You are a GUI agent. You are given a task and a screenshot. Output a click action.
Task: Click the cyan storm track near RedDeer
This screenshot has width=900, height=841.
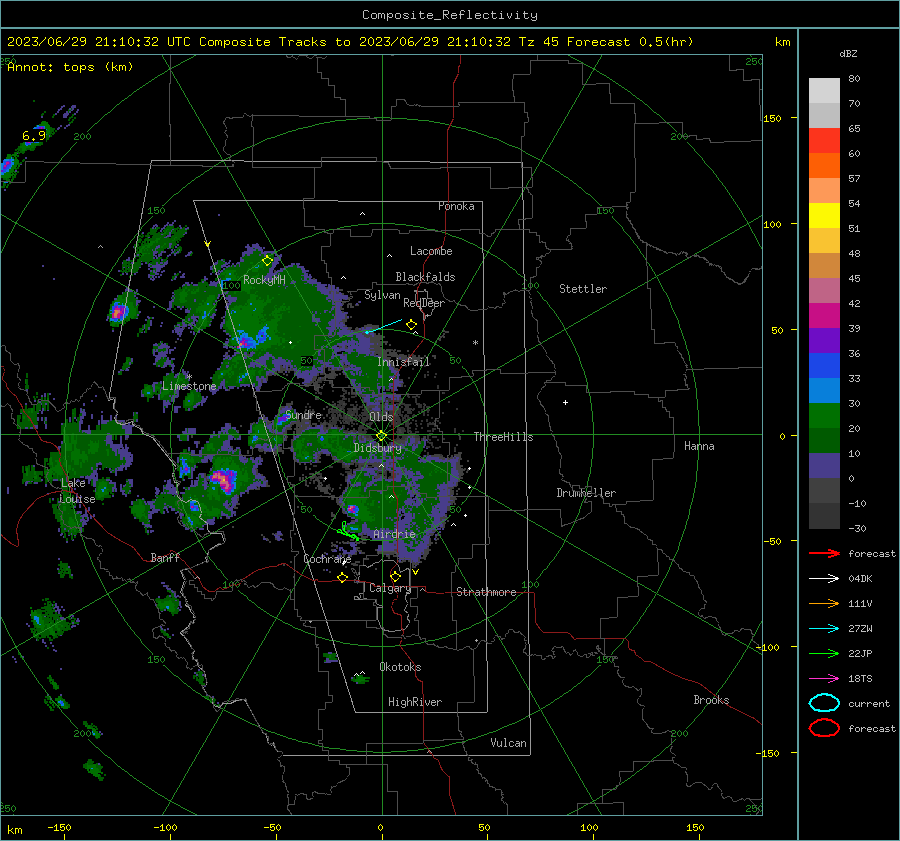tap(384, 326)
